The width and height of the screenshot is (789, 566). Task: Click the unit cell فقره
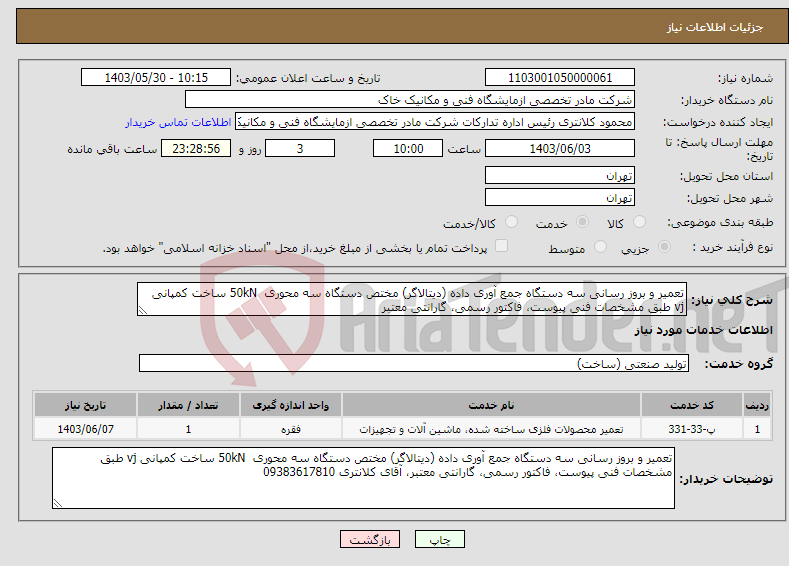[291, 429]
